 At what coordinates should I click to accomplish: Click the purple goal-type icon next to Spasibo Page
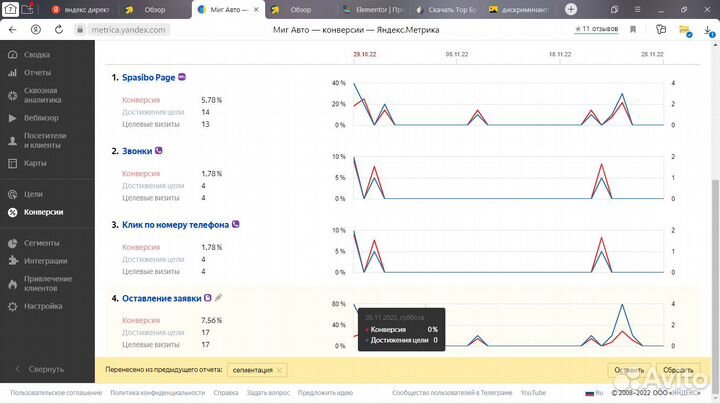[x=182, y=77]
